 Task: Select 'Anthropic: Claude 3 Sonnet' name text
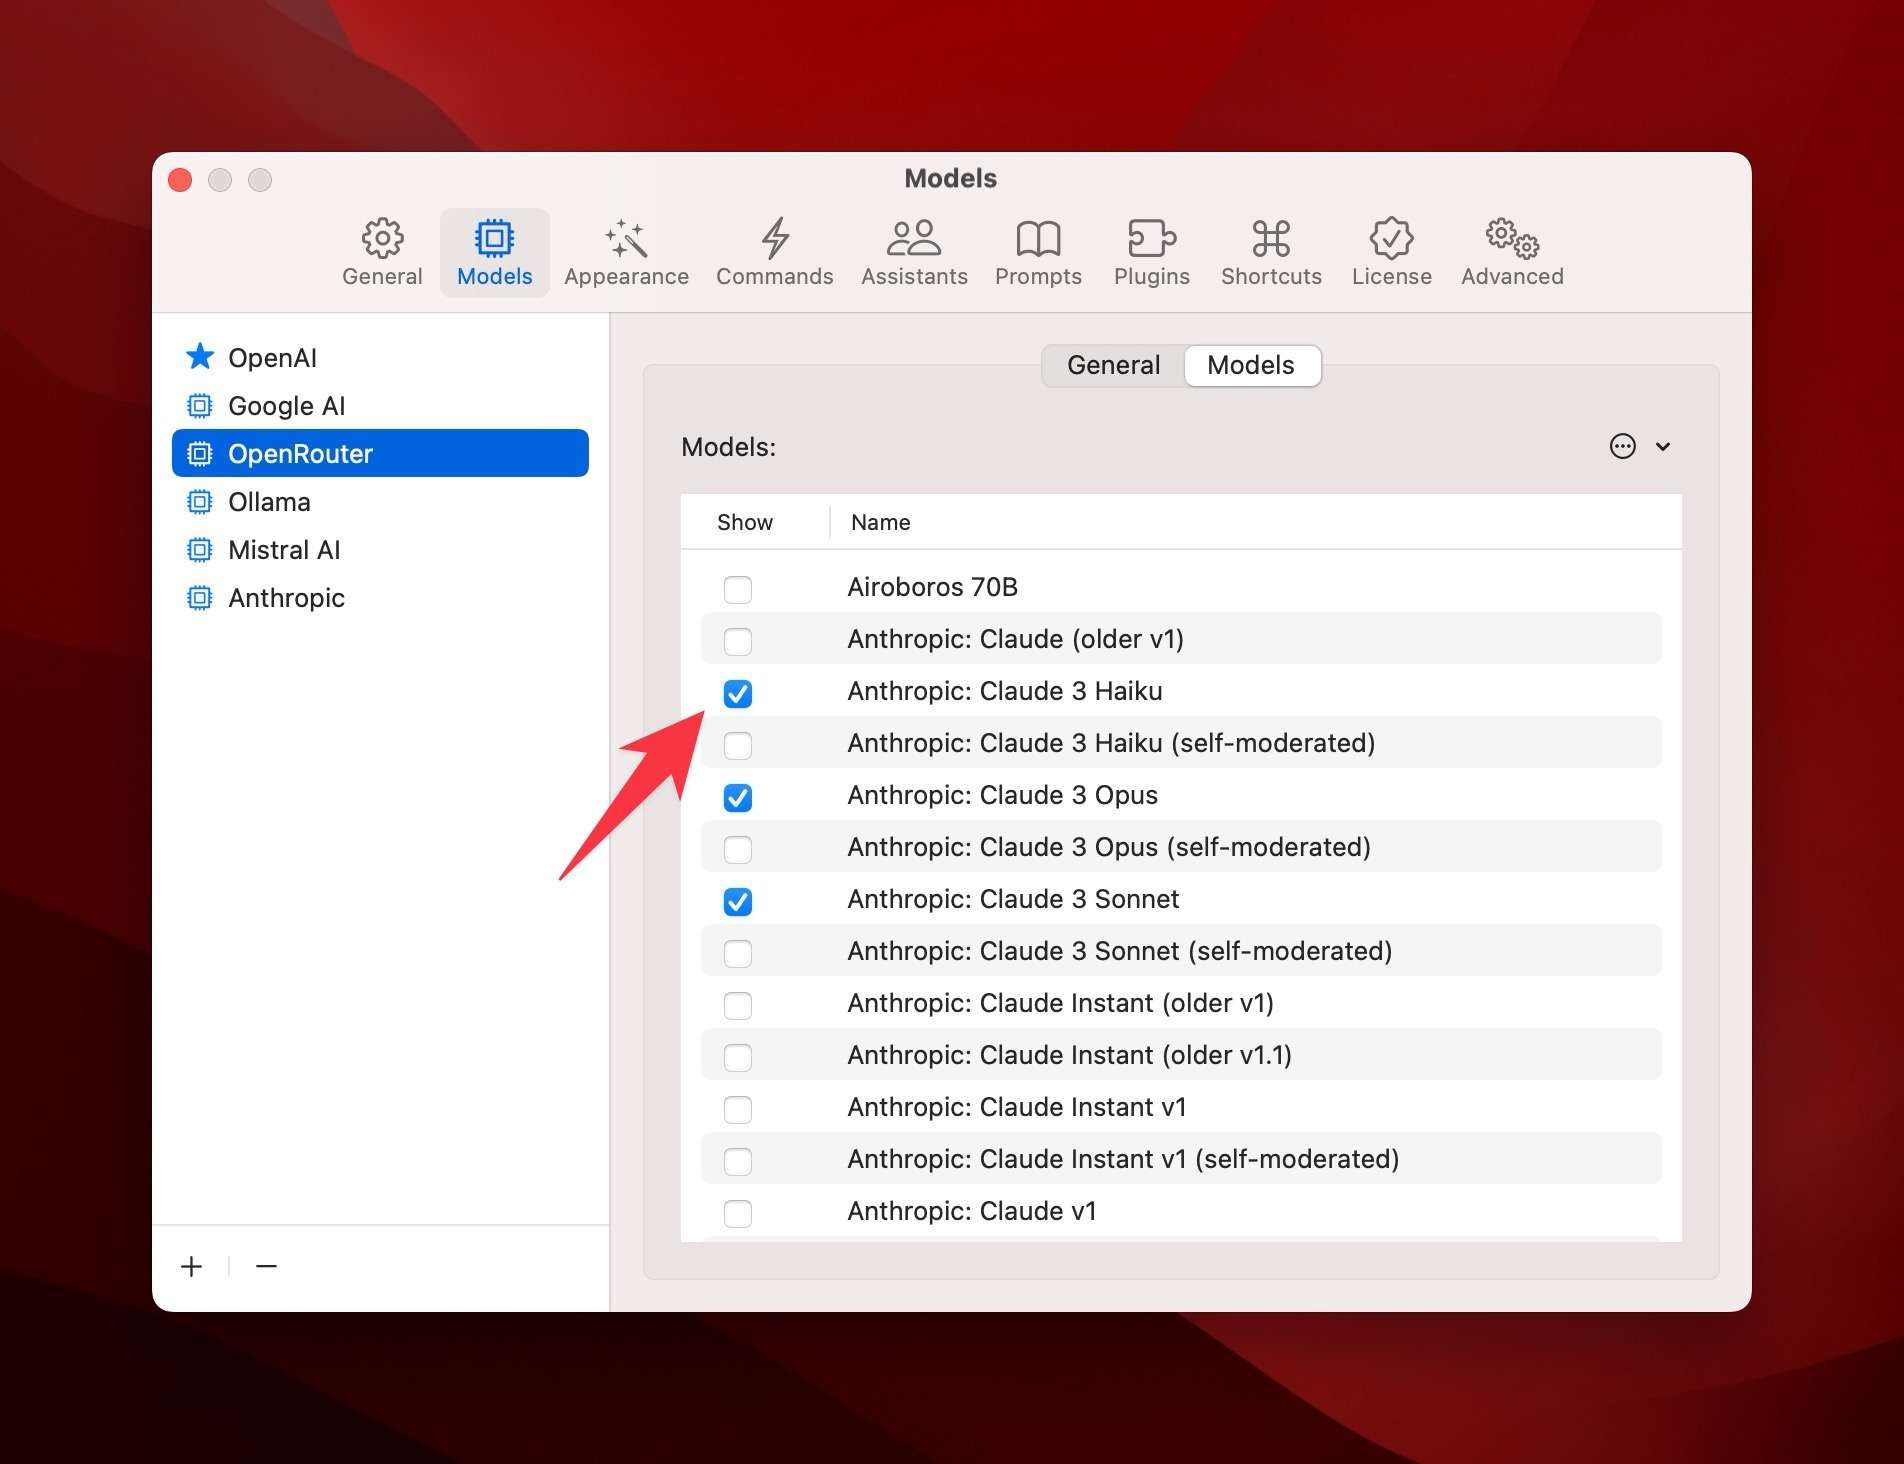point(1013,899)
